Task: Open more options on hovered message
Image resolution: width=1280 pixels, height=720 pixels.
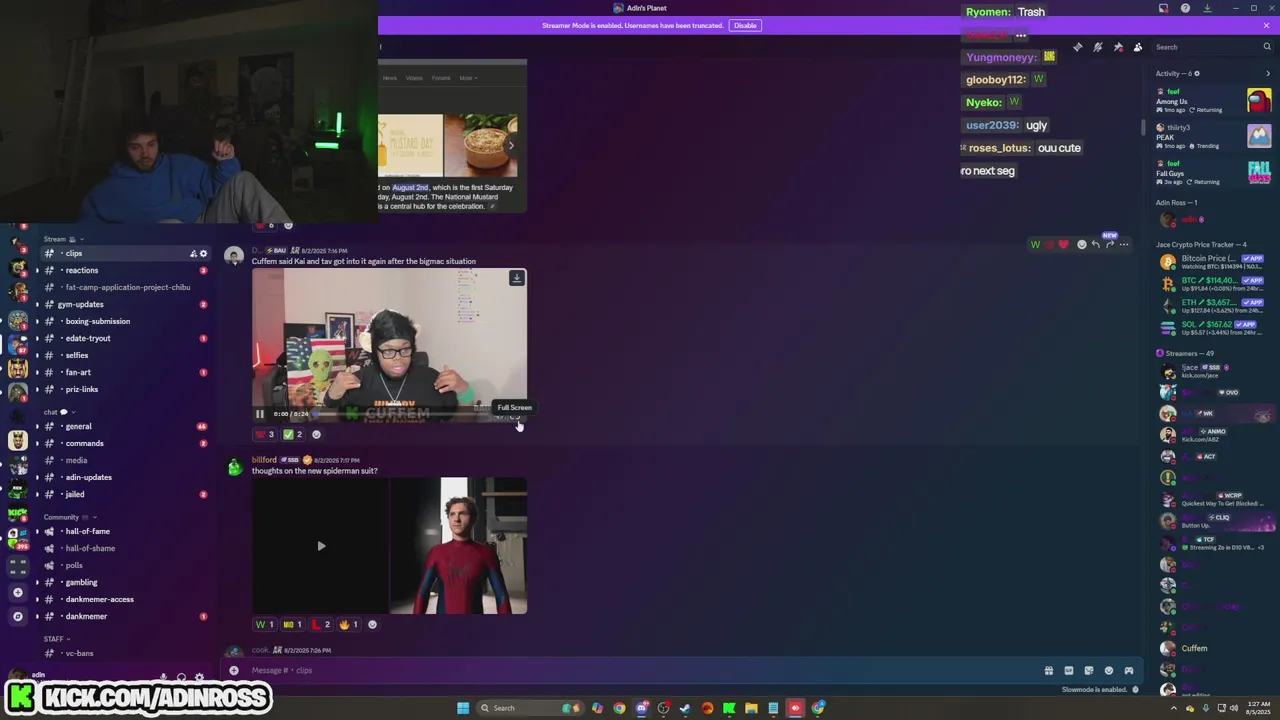Action: click(1124, 244)
